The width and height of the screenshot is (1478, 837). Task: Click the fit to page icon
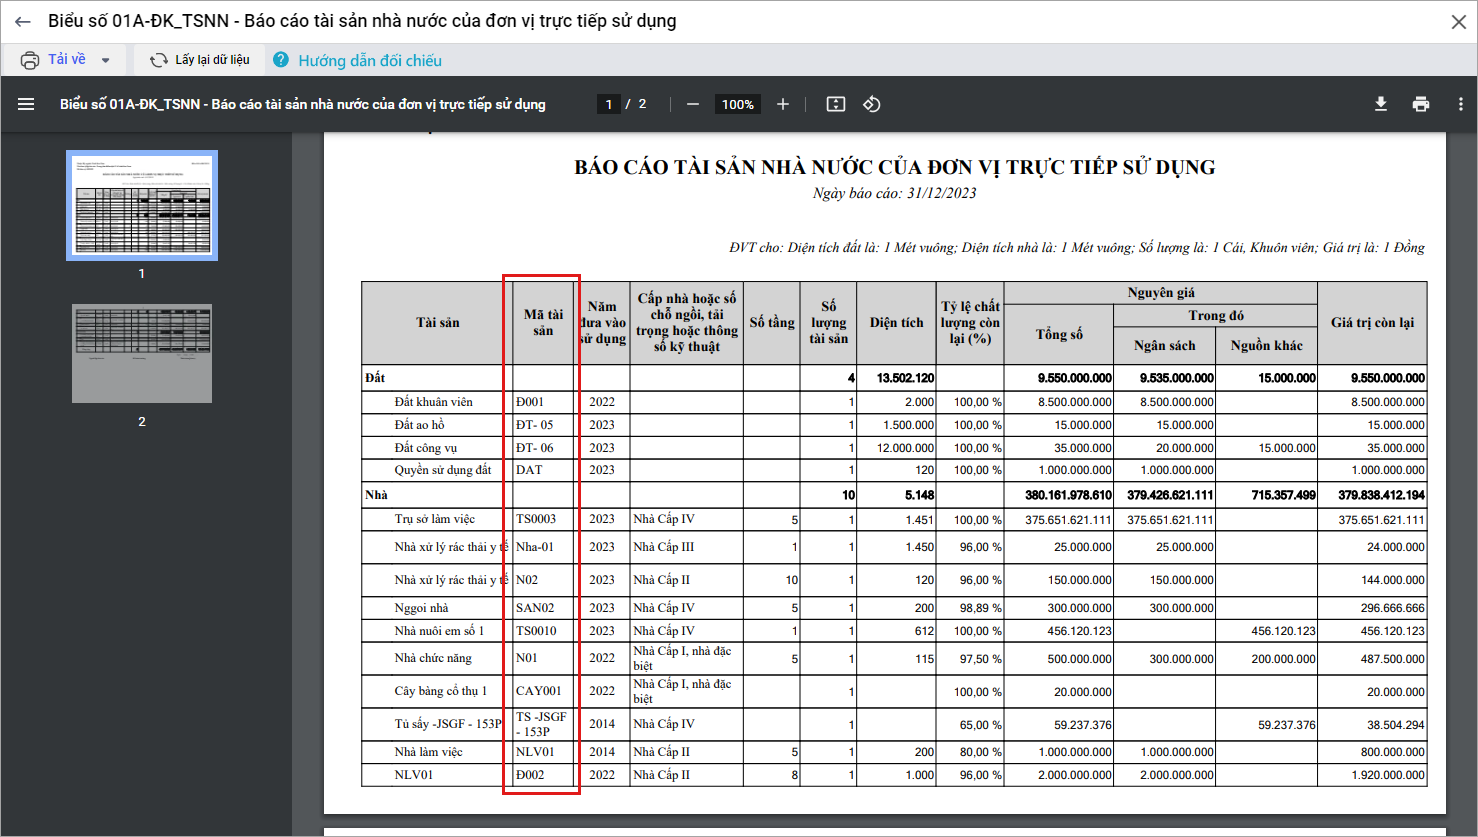point(836,104)
